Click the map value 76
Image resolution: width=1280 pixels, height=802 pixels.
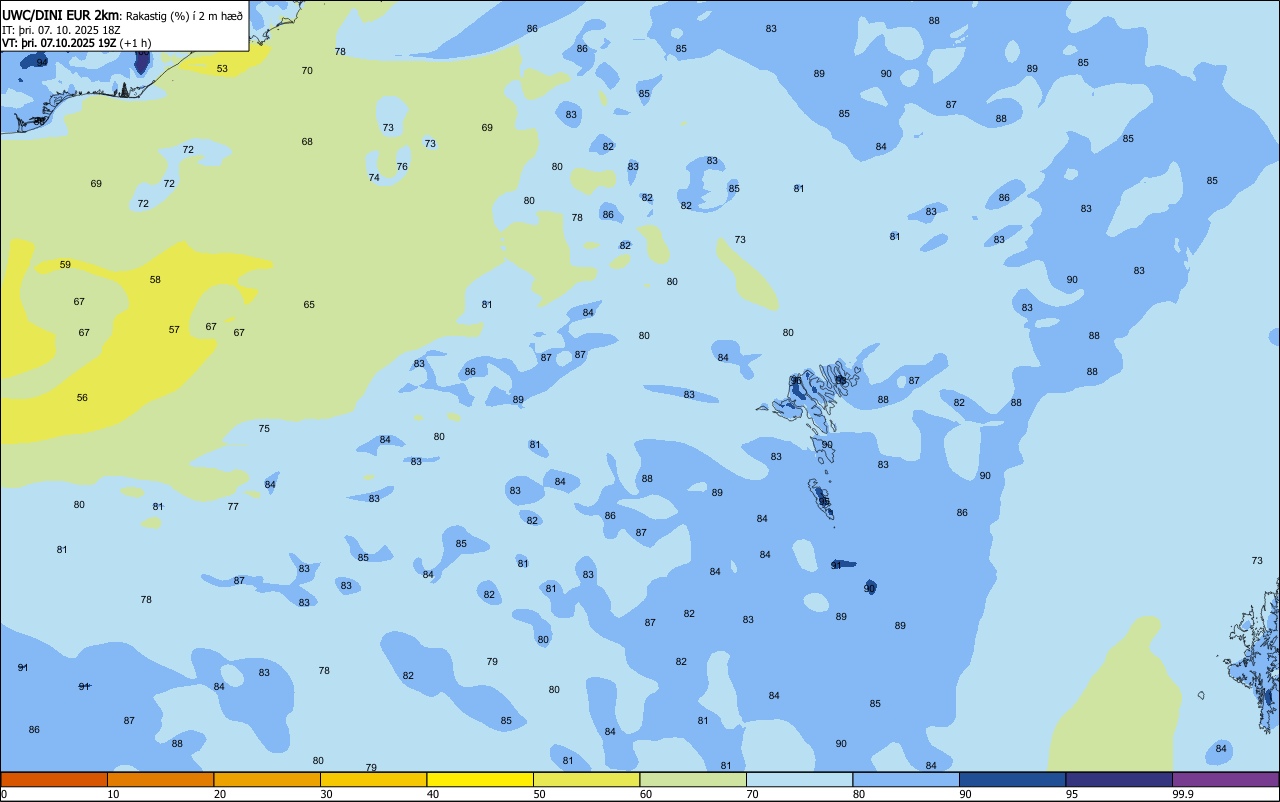[402, 167]
